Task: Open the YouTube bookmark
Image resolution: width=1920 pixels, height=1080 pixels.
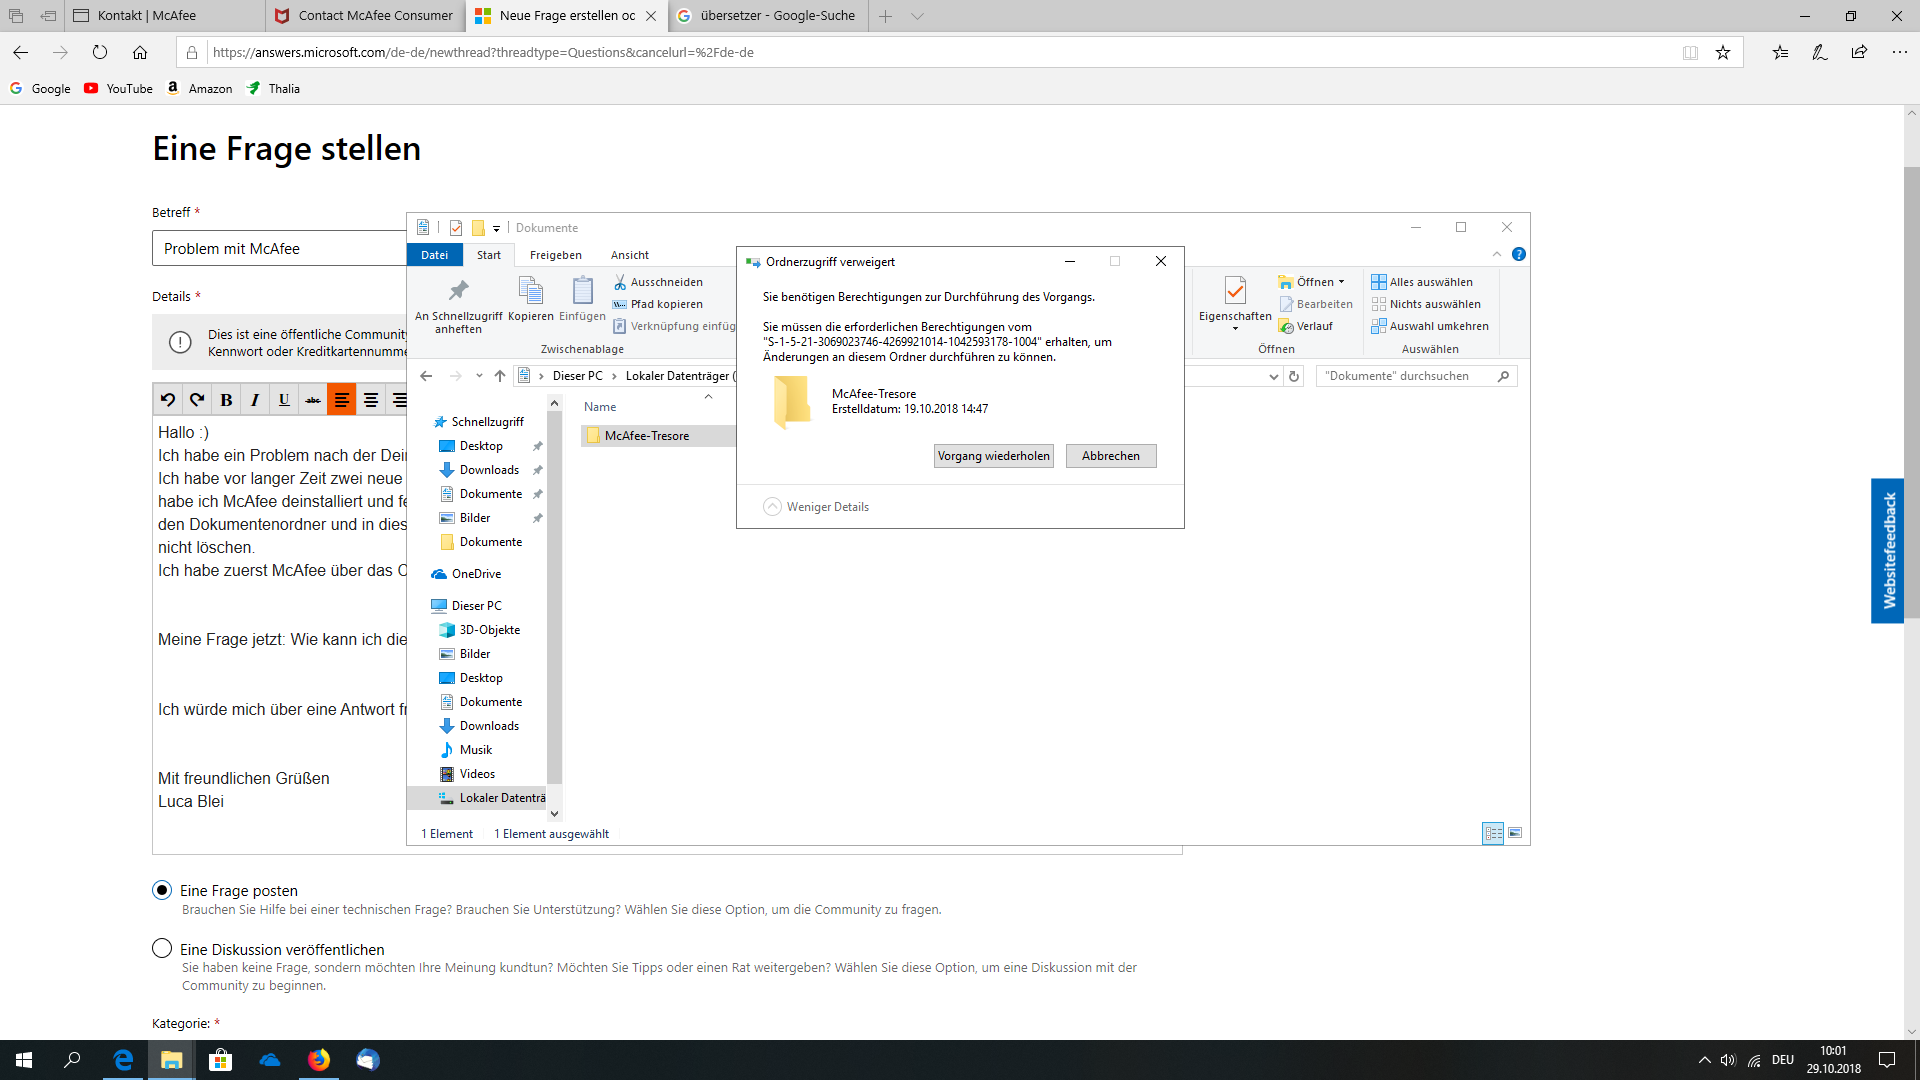Action: tap(119, 88)
